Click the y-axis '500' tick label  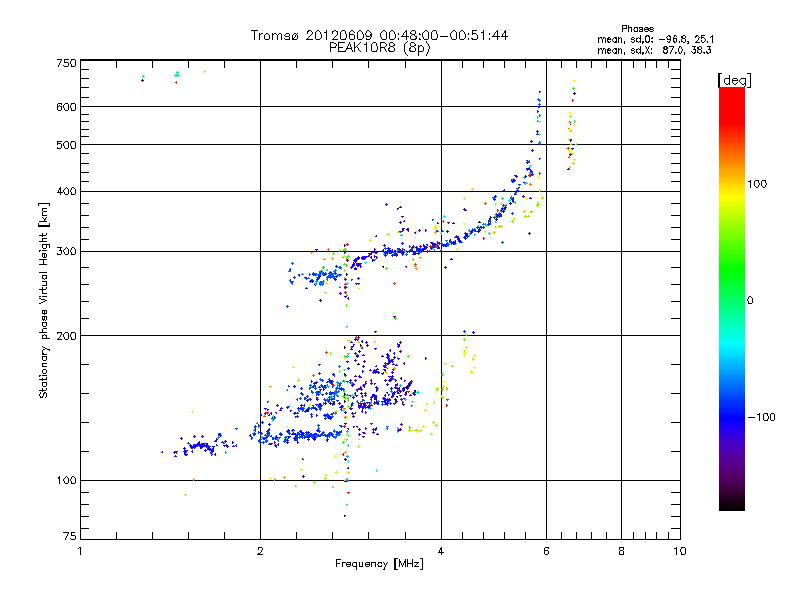[66, 145]
